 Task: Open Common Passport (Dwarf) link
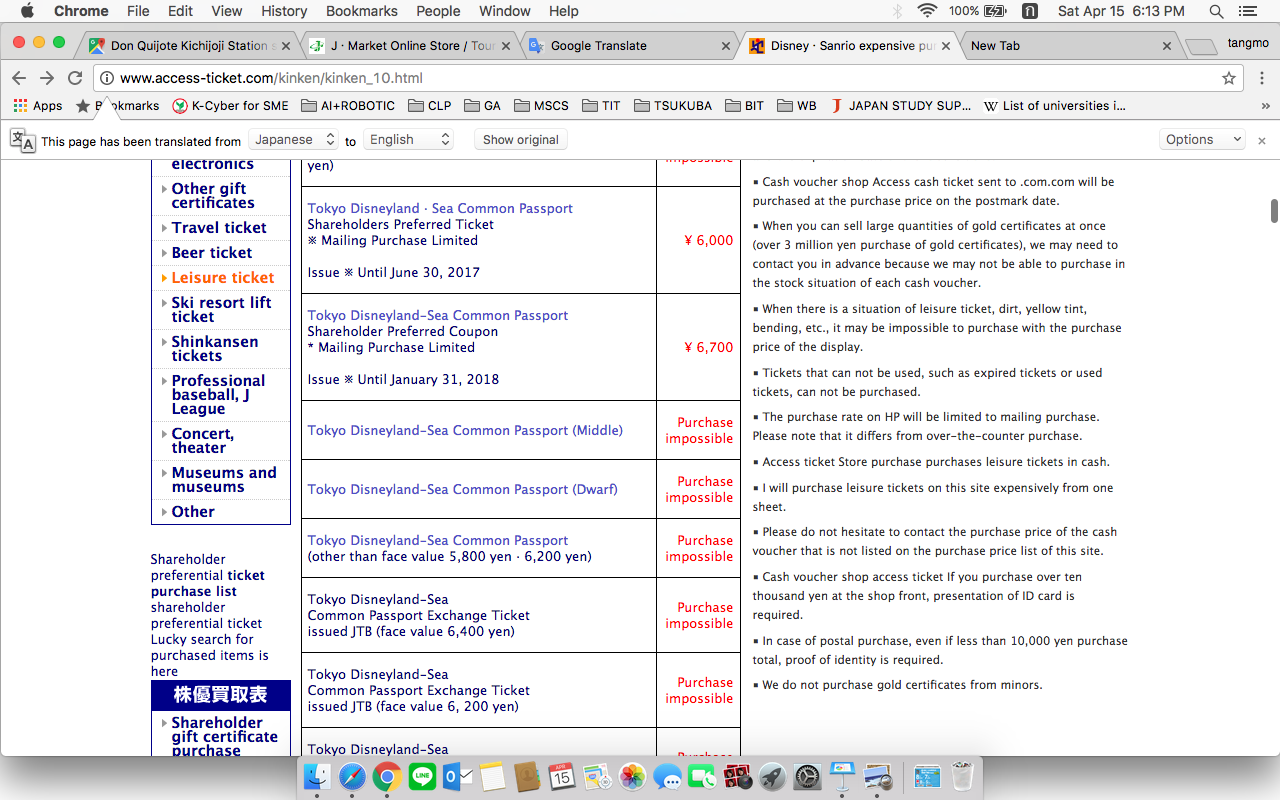tap(462, 489)
